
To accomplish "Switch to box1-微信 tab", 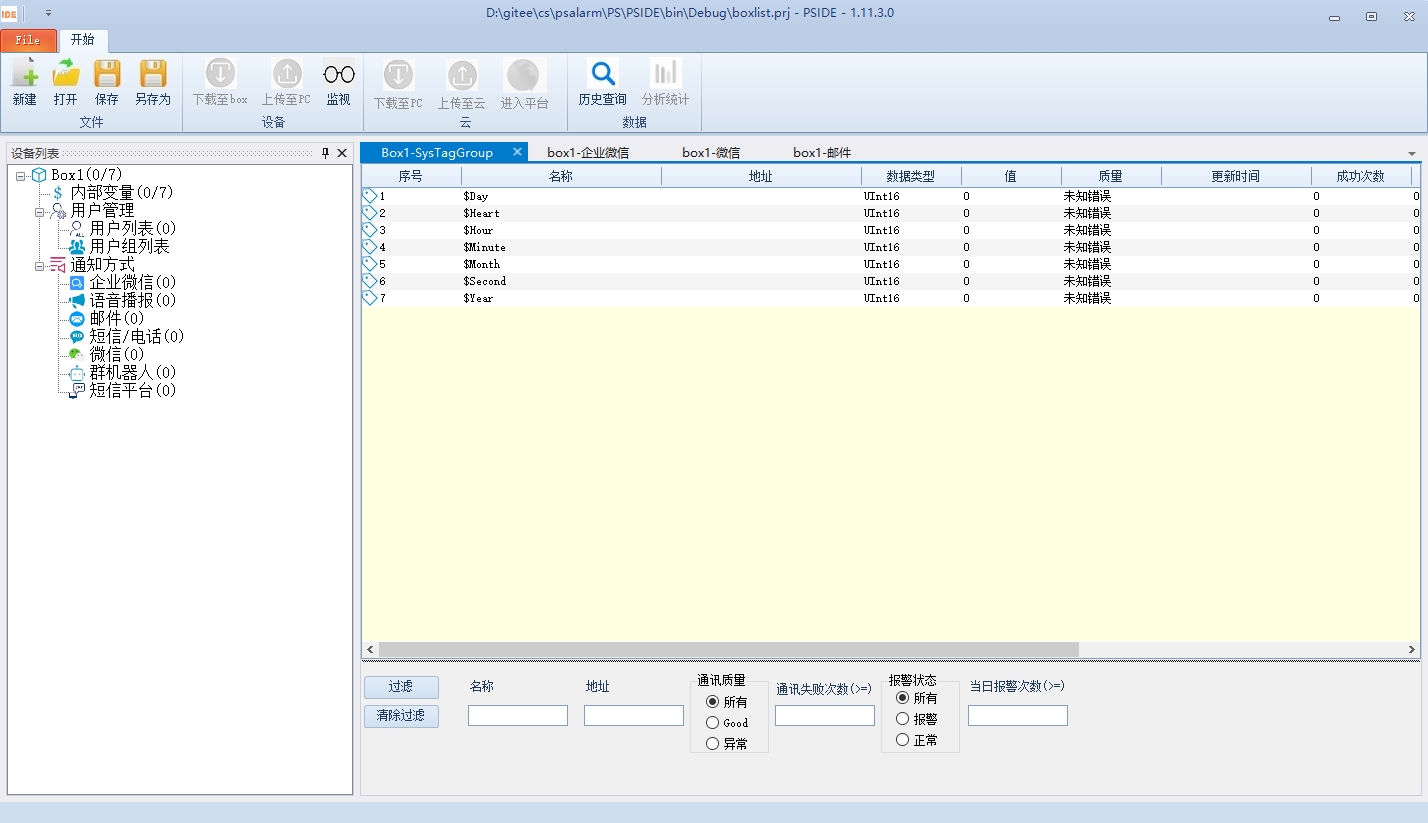I will (711, 153).
